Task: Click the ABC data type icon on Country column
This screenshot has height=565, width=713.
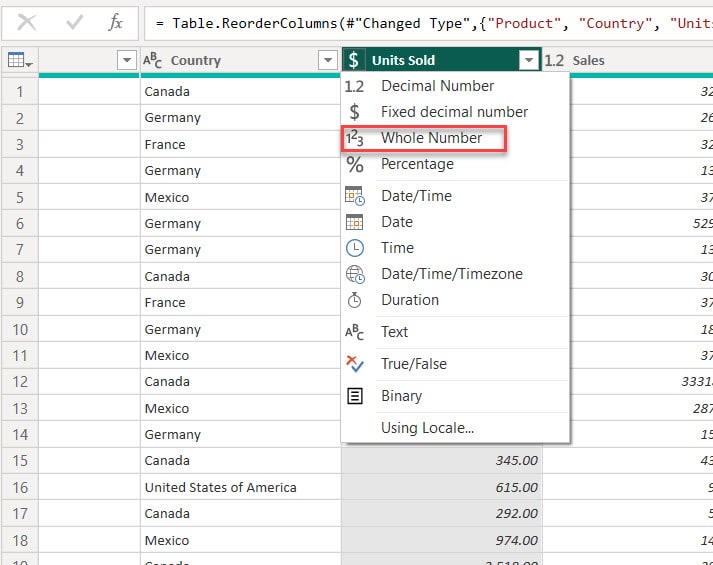Action: (x=152, y=60)
